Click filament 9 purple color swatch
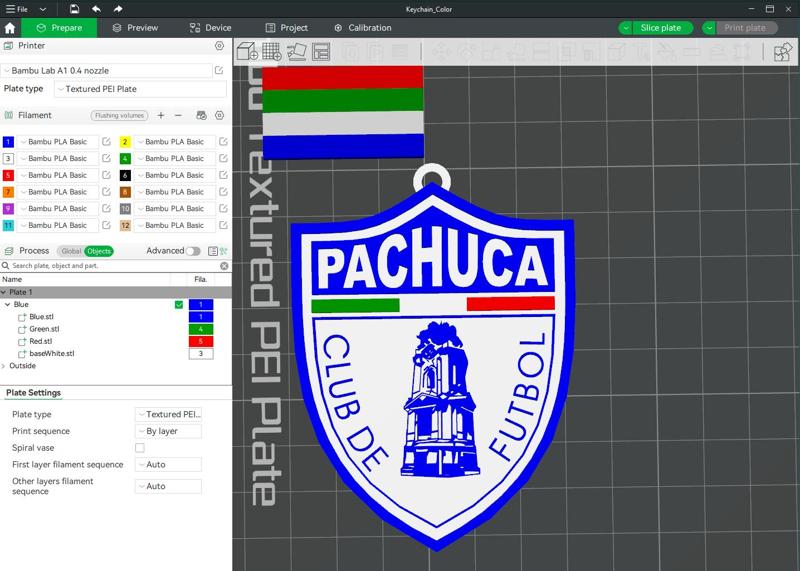Screen dimensions: 800x571 [8, 209]
